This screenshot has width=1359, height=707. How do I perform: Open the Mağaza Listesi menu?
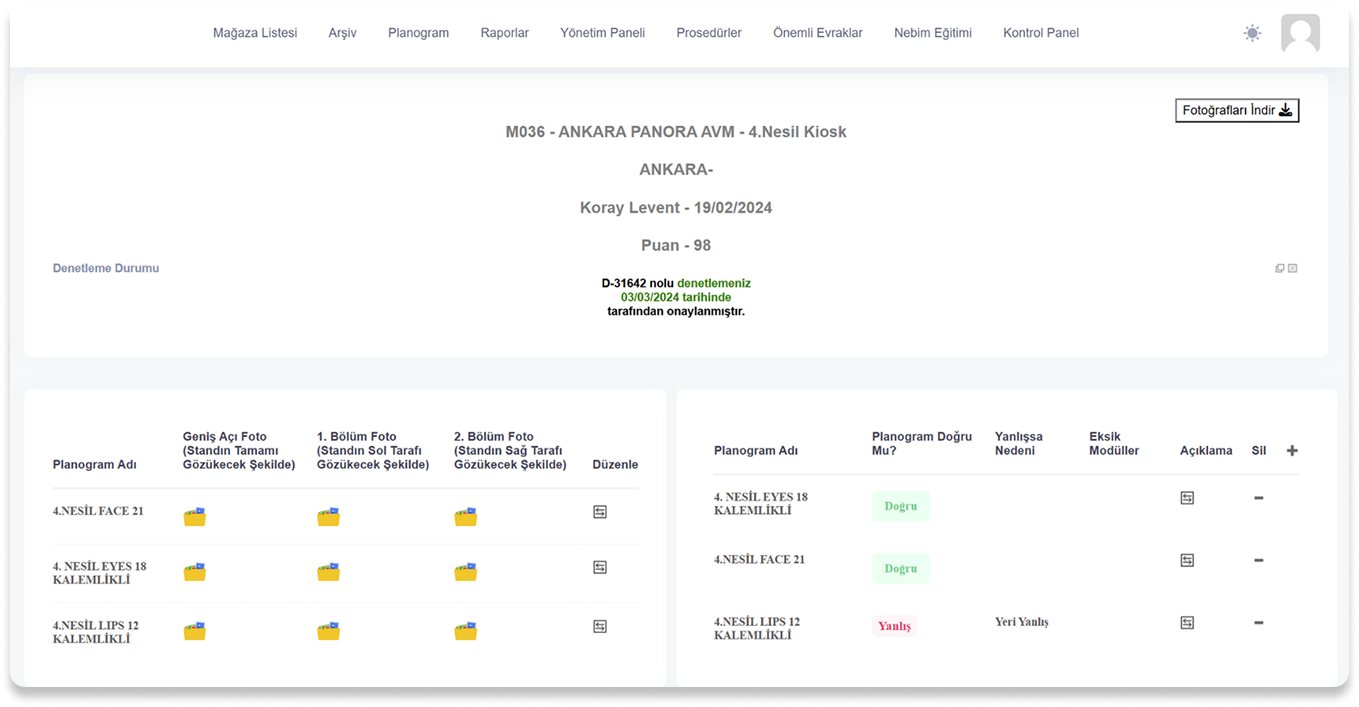pyautogui.click(x=255, y=33)
